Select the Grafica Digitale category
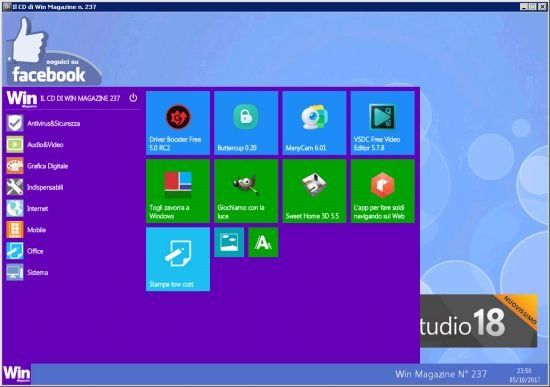The image size is (550, 387). [x=47, y=166]
